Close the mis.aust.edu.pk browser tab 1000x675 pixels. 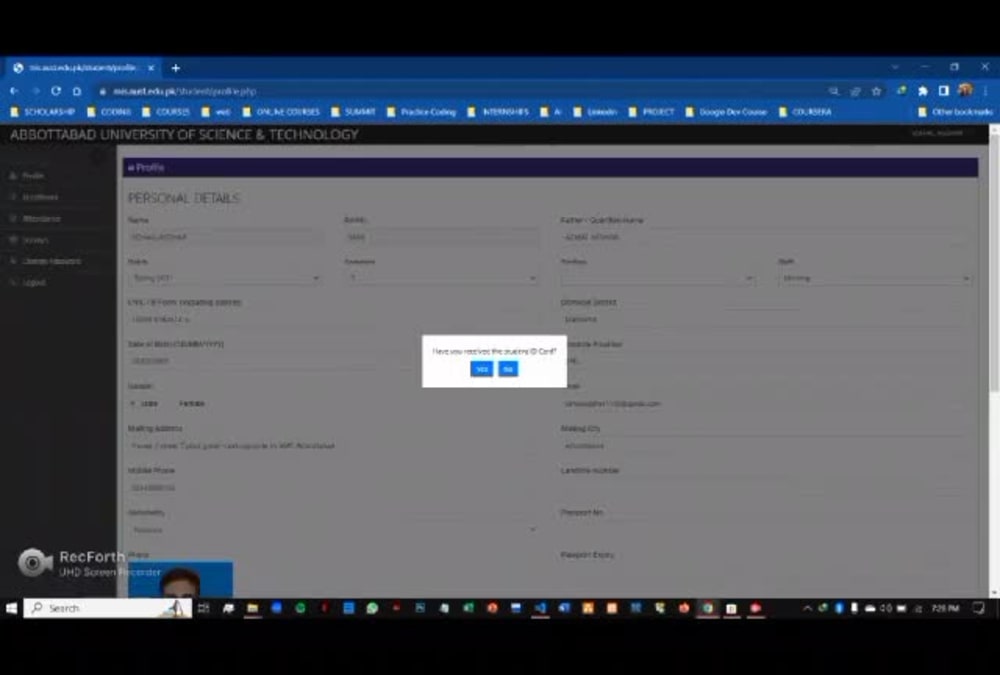click(x=151, y=68)
